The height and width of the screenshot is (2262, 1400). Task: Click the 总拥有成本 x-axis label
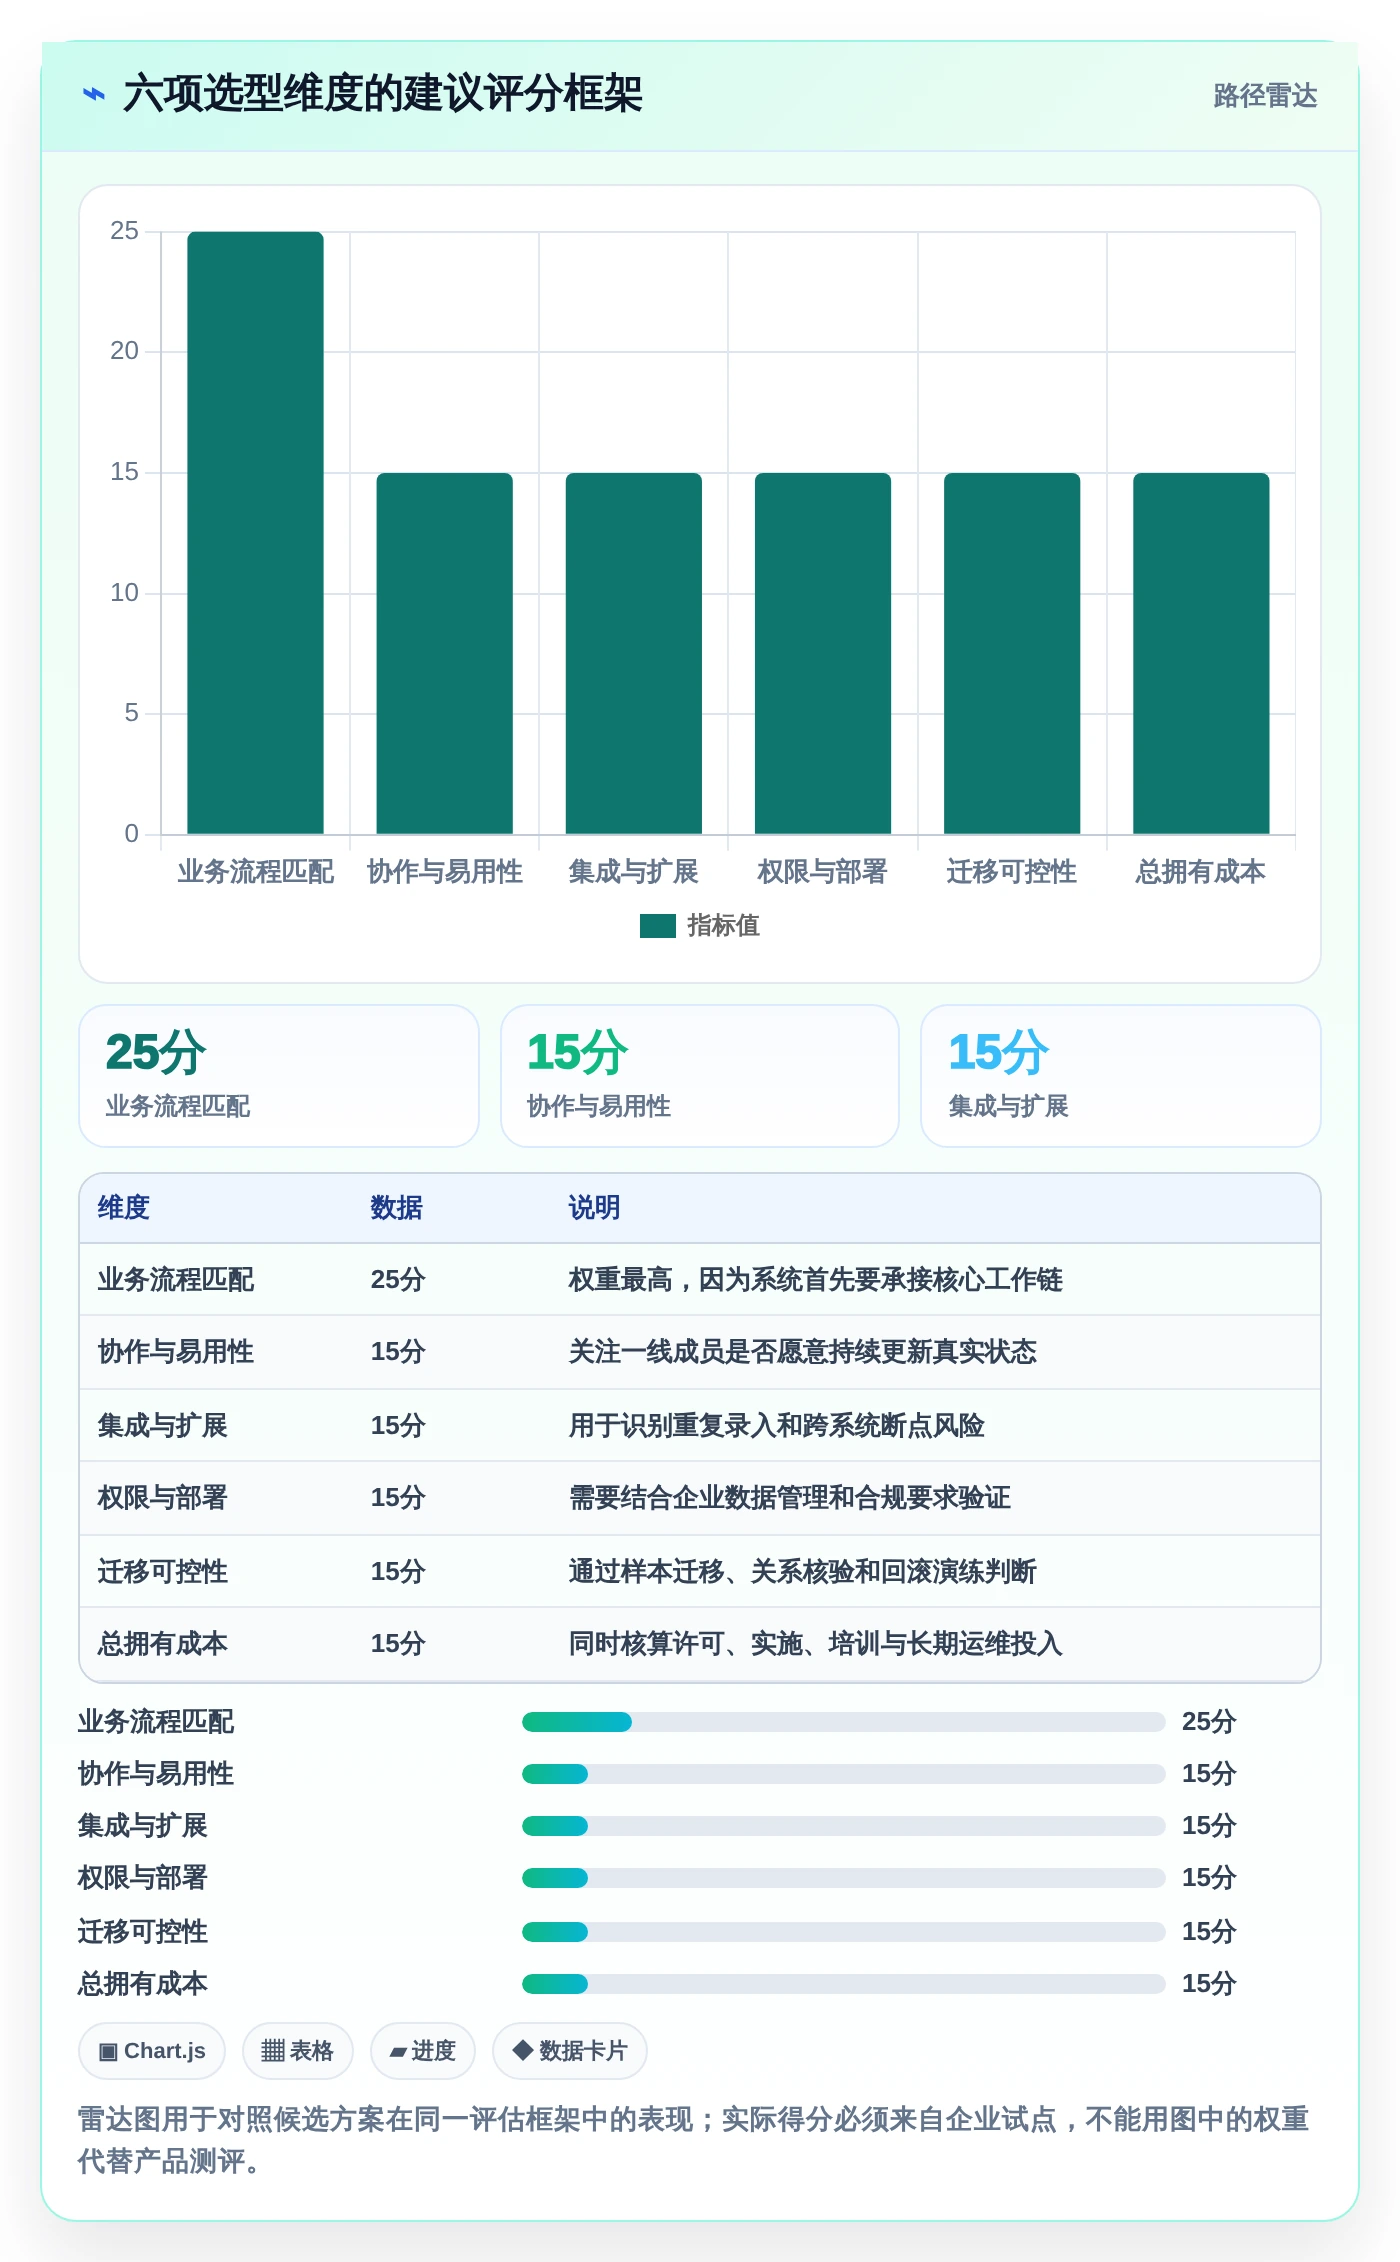pyautogui.click(x=1200, y=872)
